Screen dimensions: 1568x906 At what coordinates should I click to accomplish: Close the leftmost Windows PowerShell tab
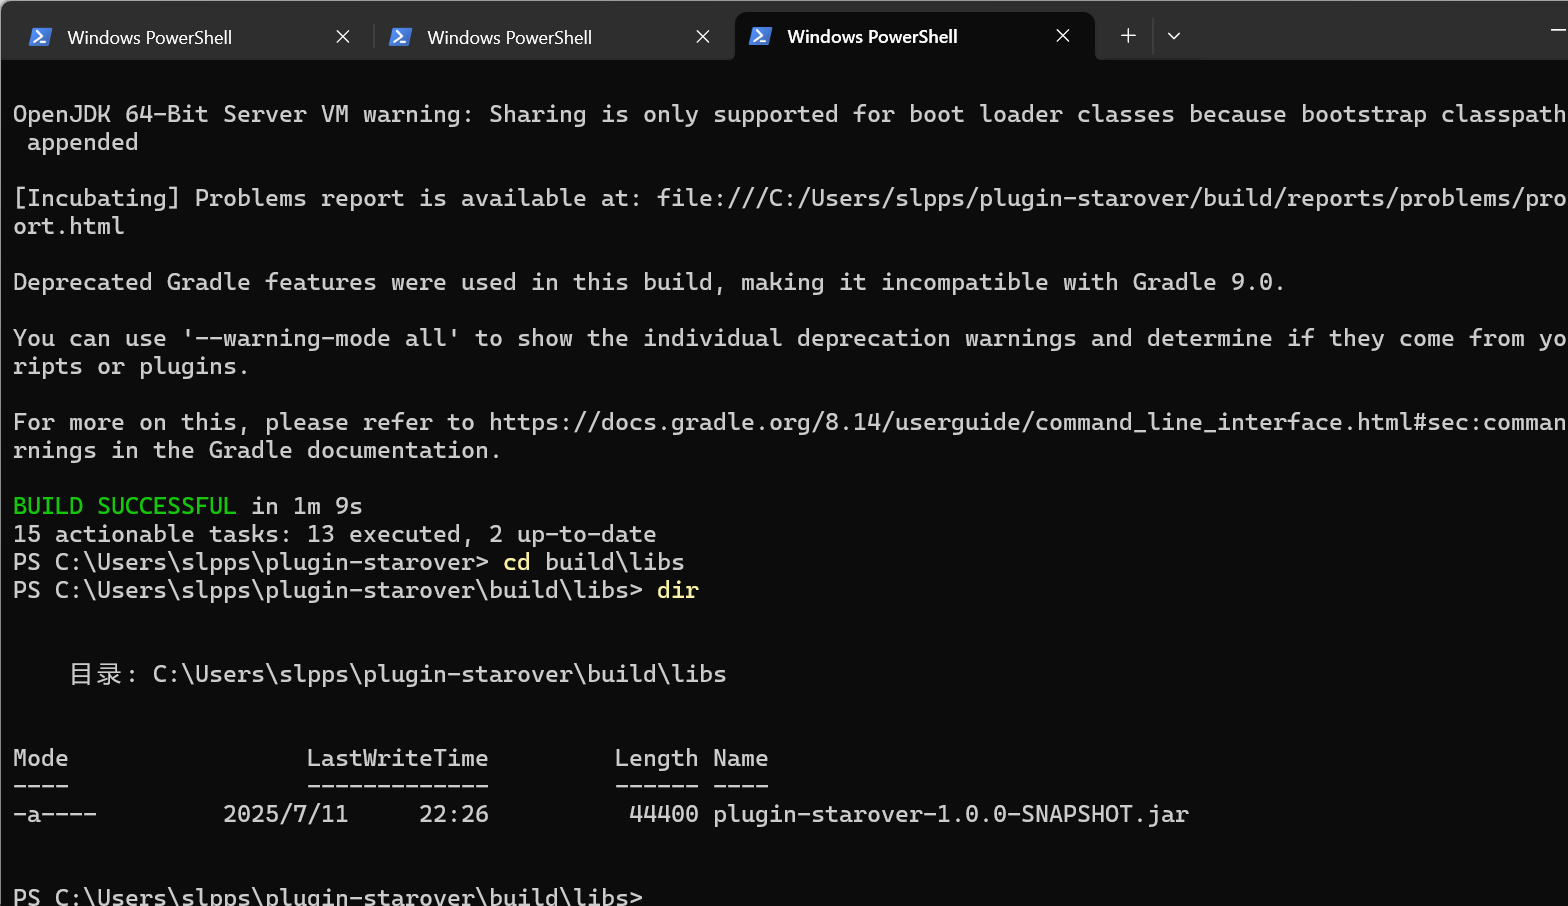(343, 37)
